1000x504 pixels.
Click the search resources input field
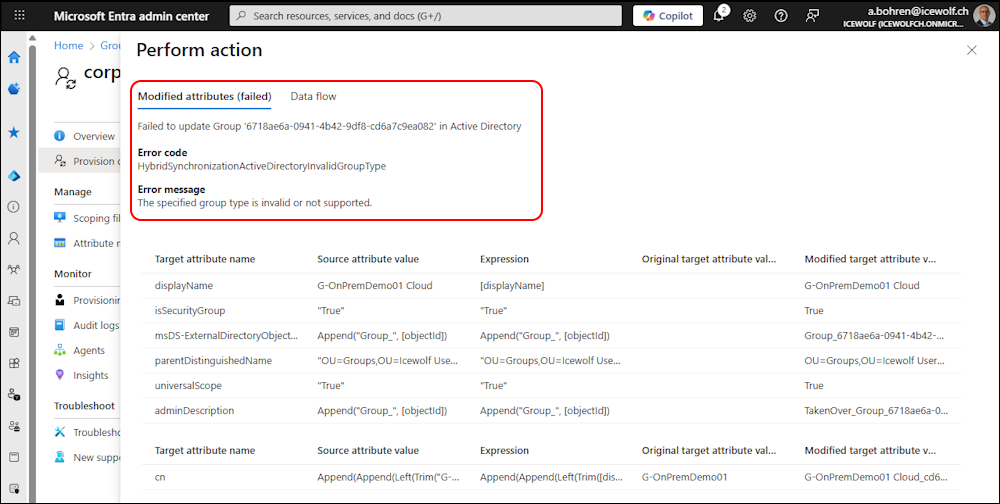[x=425, y=16]
